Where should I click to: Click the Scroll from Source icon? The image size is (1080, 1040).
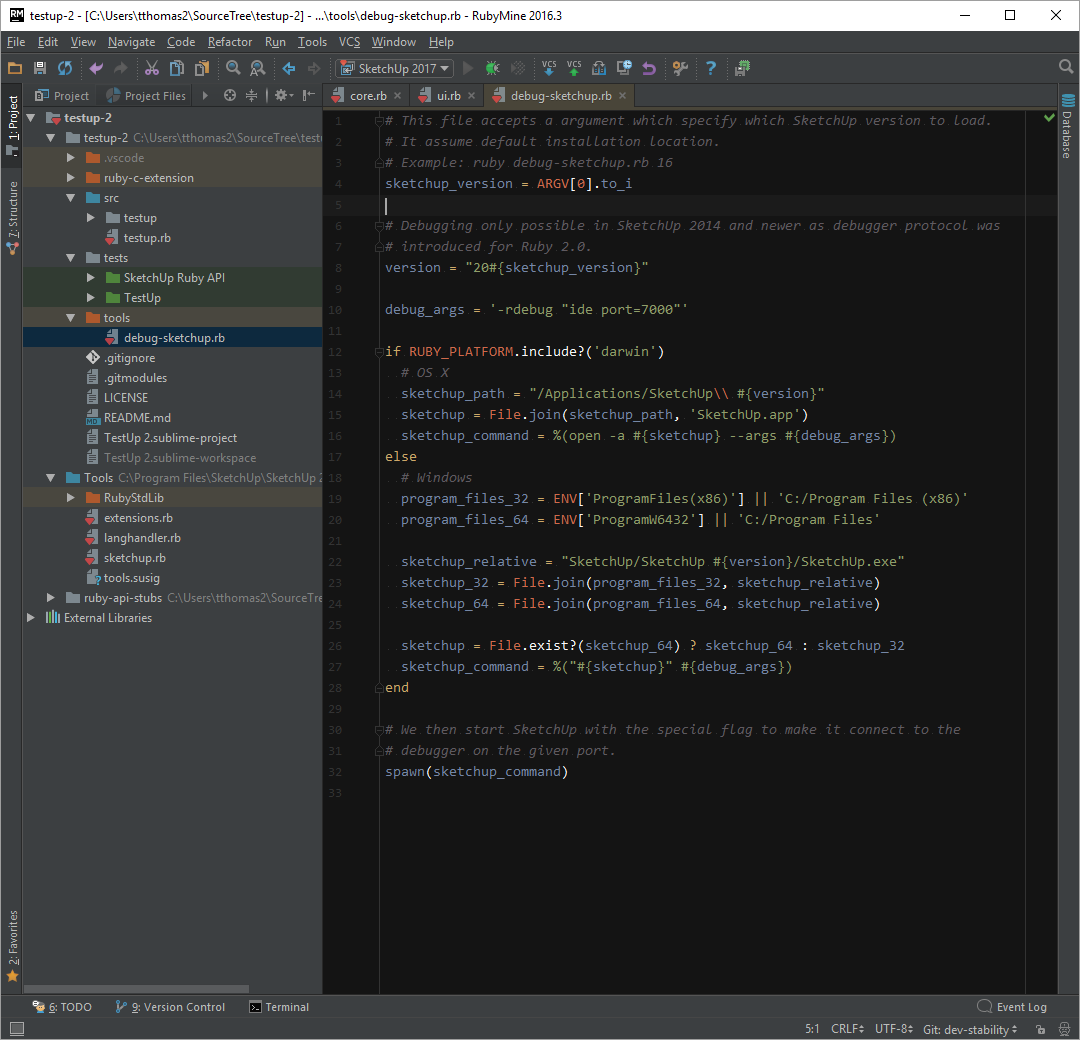point(230,95)
